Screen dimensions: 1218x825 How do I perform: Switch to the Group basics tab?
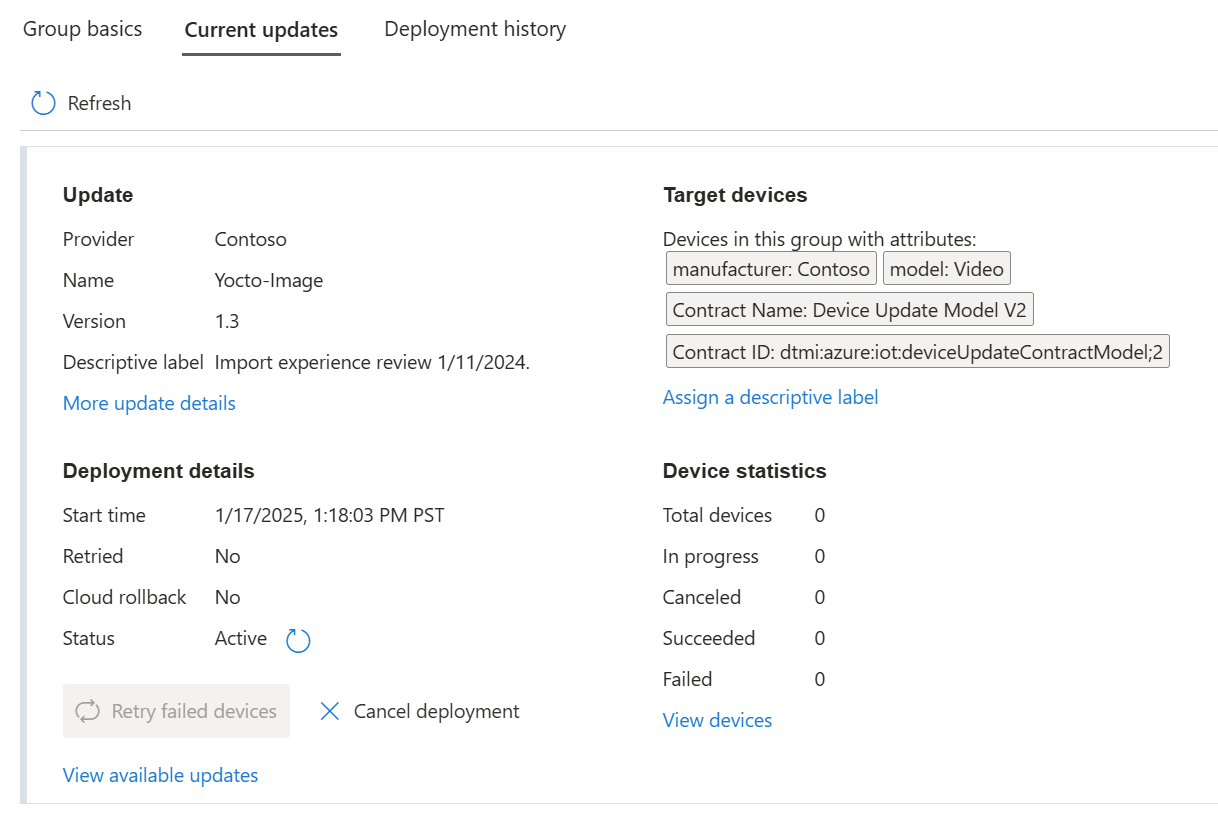click(x=82, y=29)
